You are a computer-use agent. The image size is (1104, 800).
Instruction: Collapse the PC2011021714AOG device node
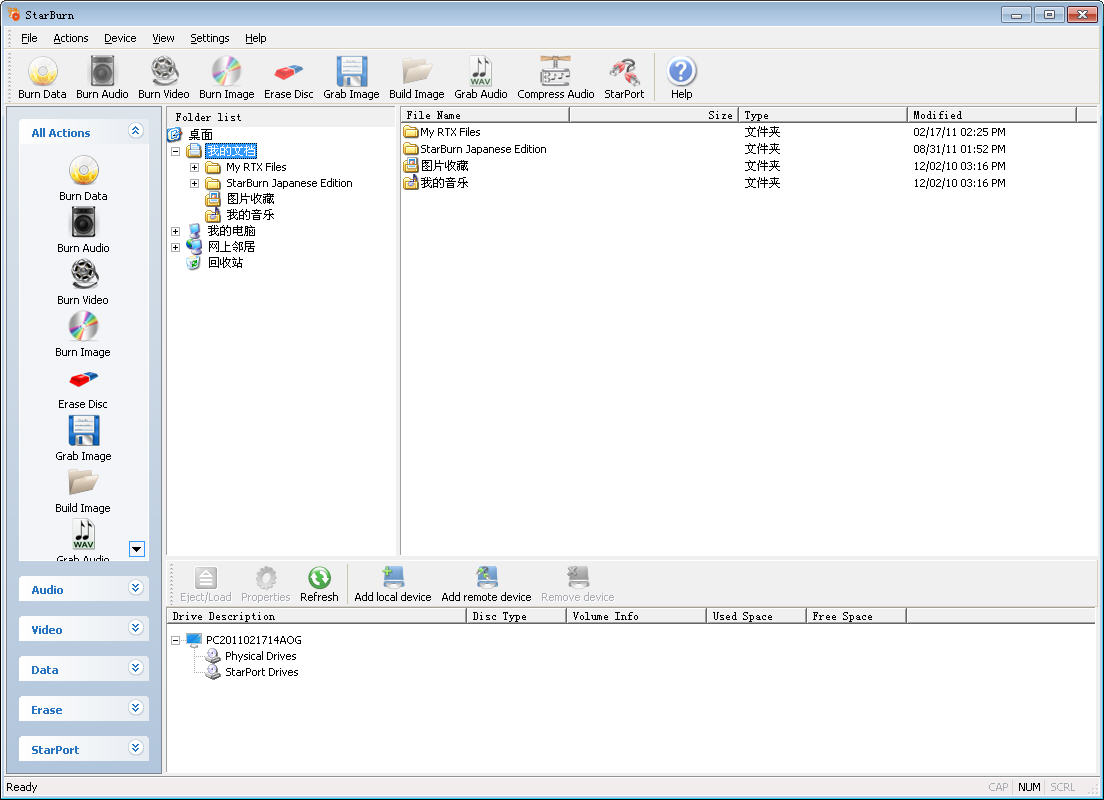click(176, 640)
